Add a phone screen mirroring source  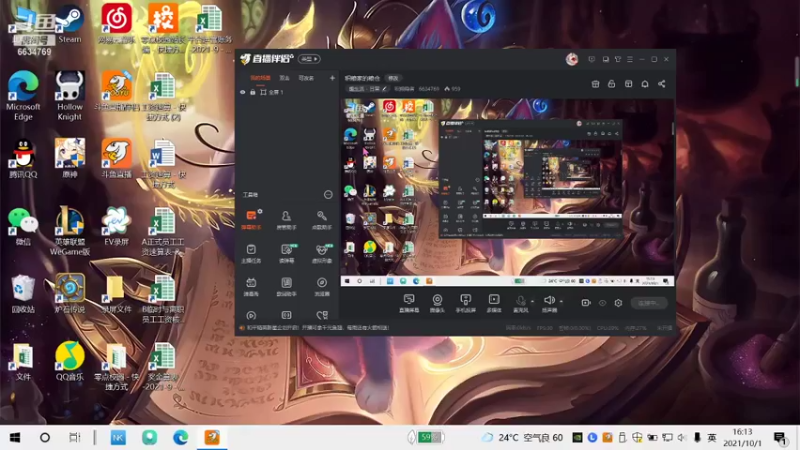465,303
